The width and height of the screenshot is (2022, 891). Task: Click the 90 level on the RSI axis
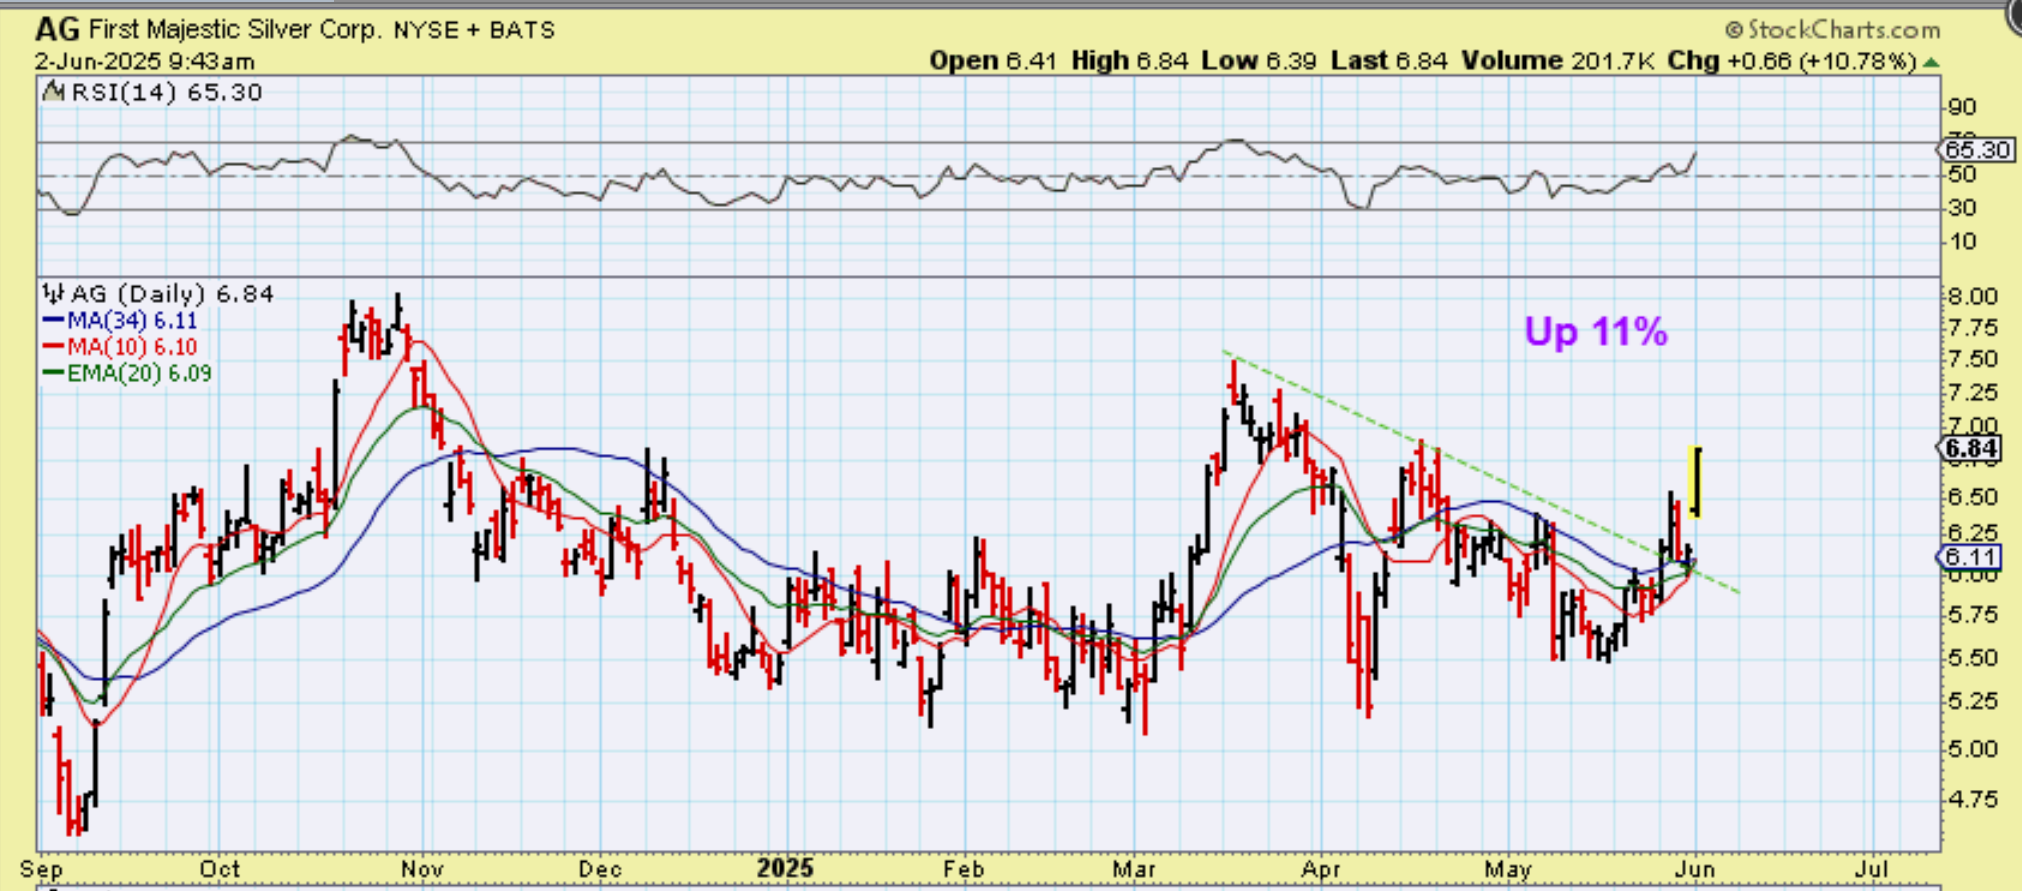1962,107
